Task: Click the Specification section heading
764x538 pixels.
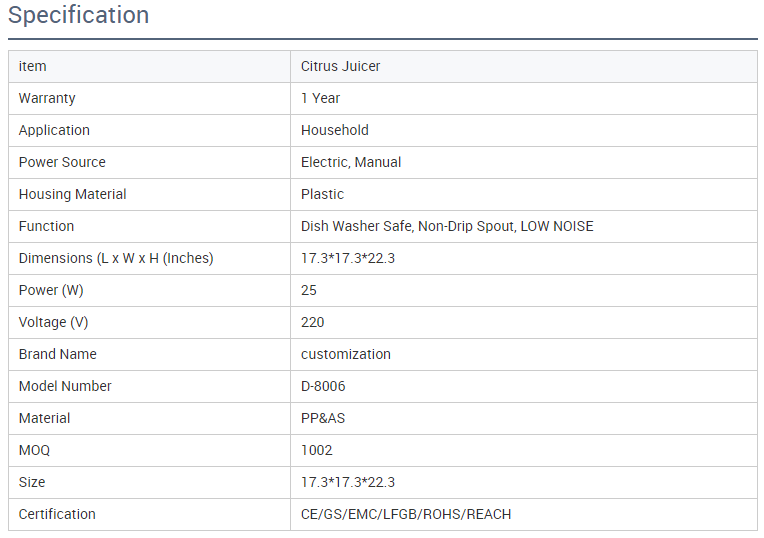Action: (x=78, y=16)
